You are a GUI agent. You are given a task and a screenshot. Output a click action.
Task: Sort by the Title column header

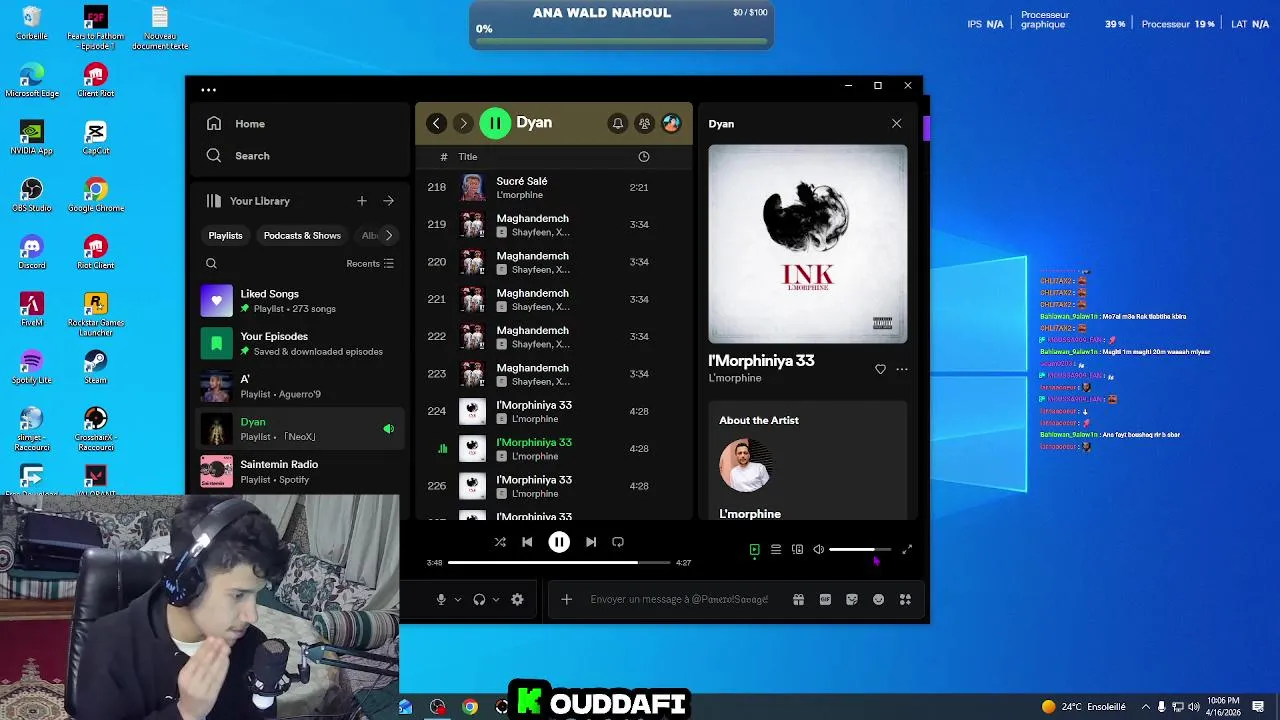(468, 157)
